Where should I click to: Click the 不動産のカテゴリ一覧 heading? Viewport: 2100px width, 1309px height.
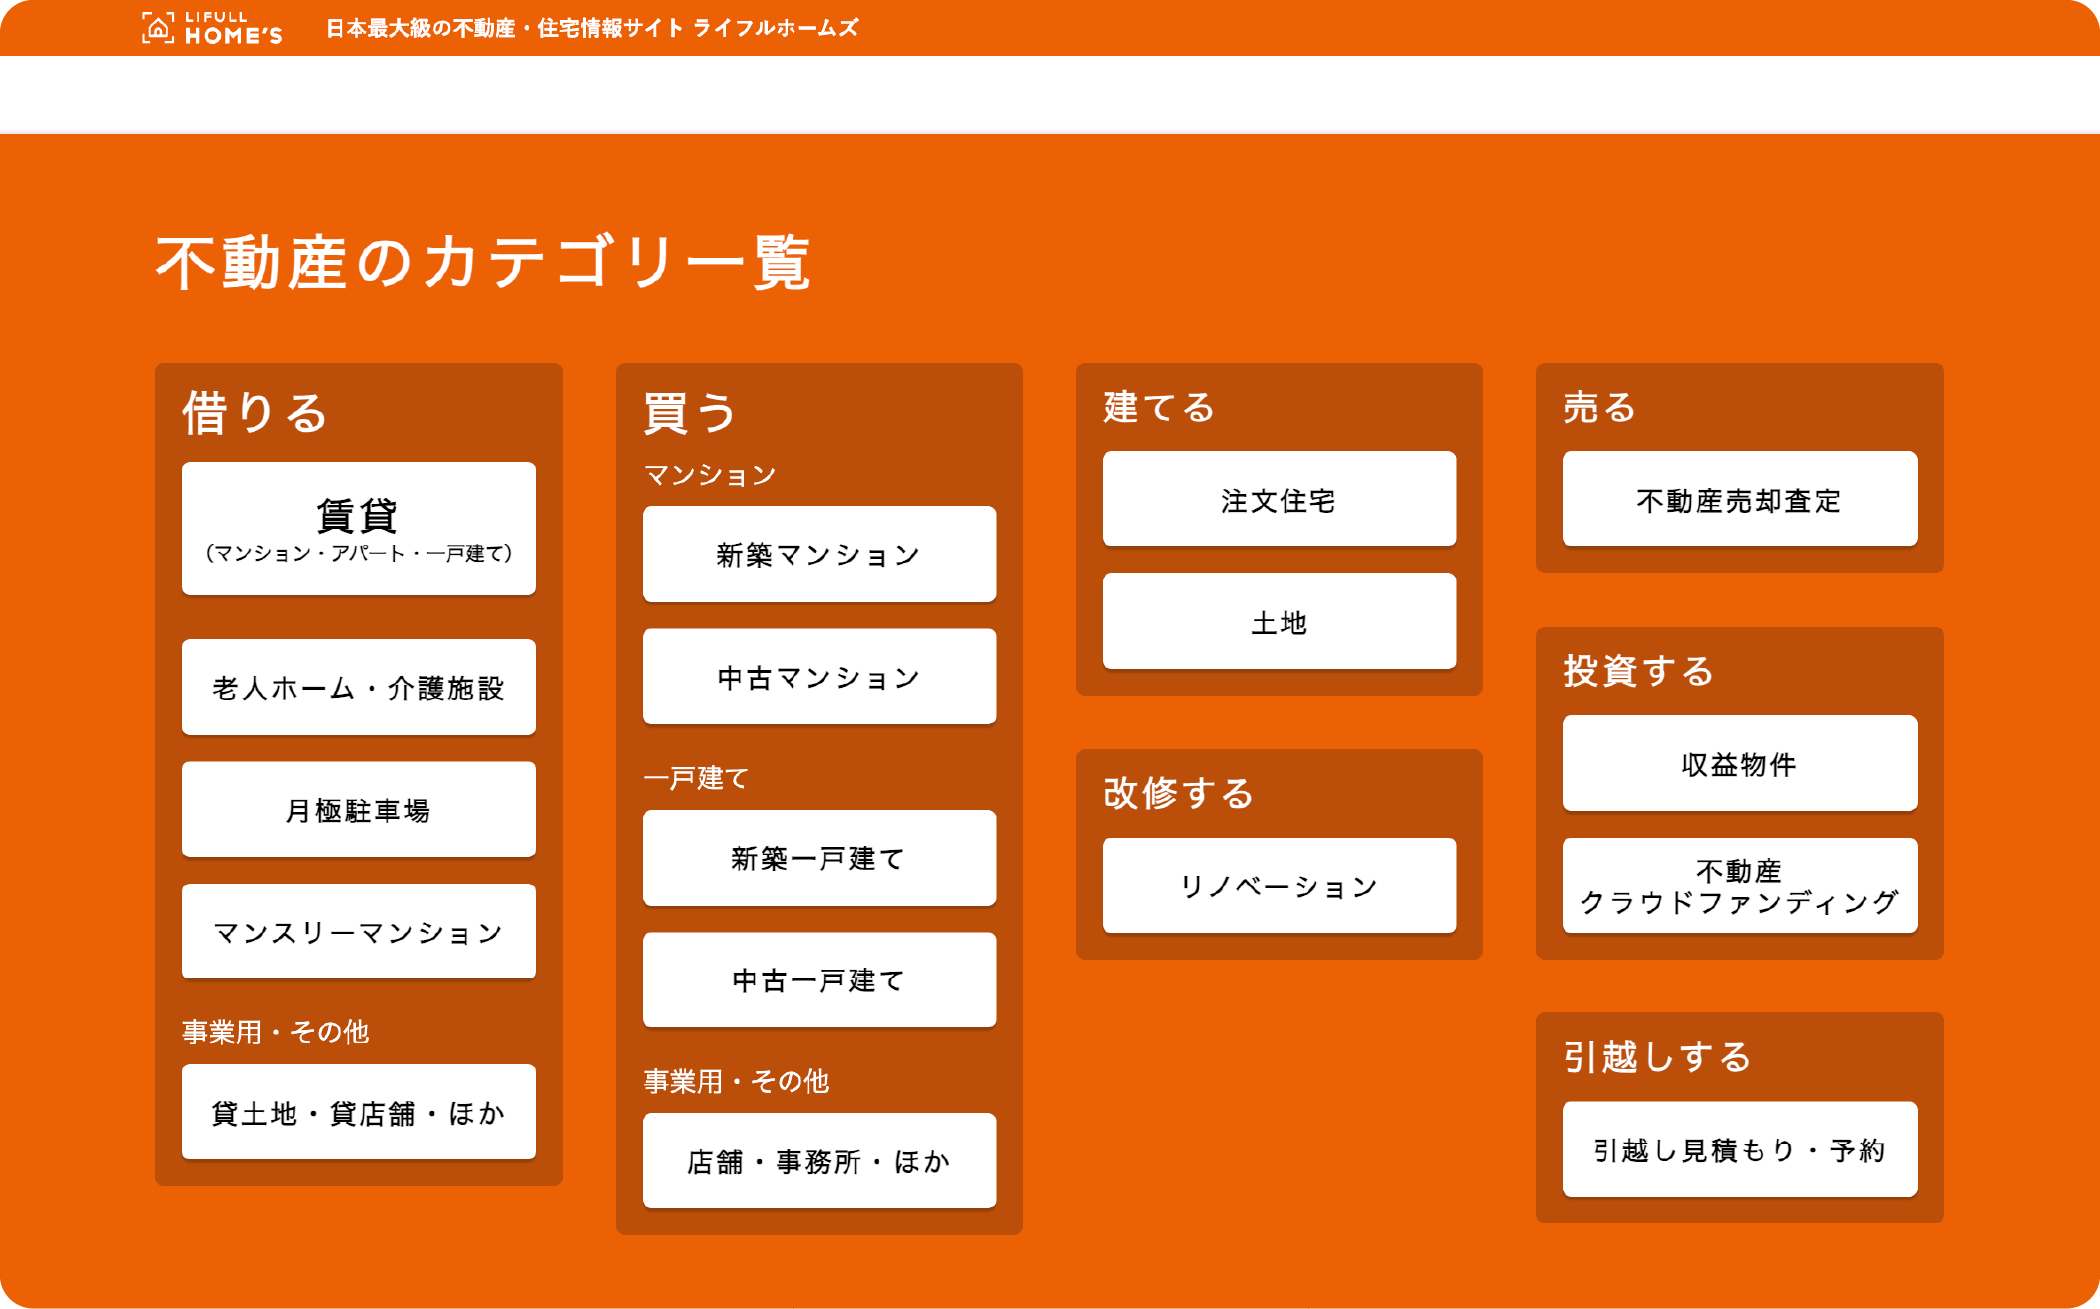483,263
